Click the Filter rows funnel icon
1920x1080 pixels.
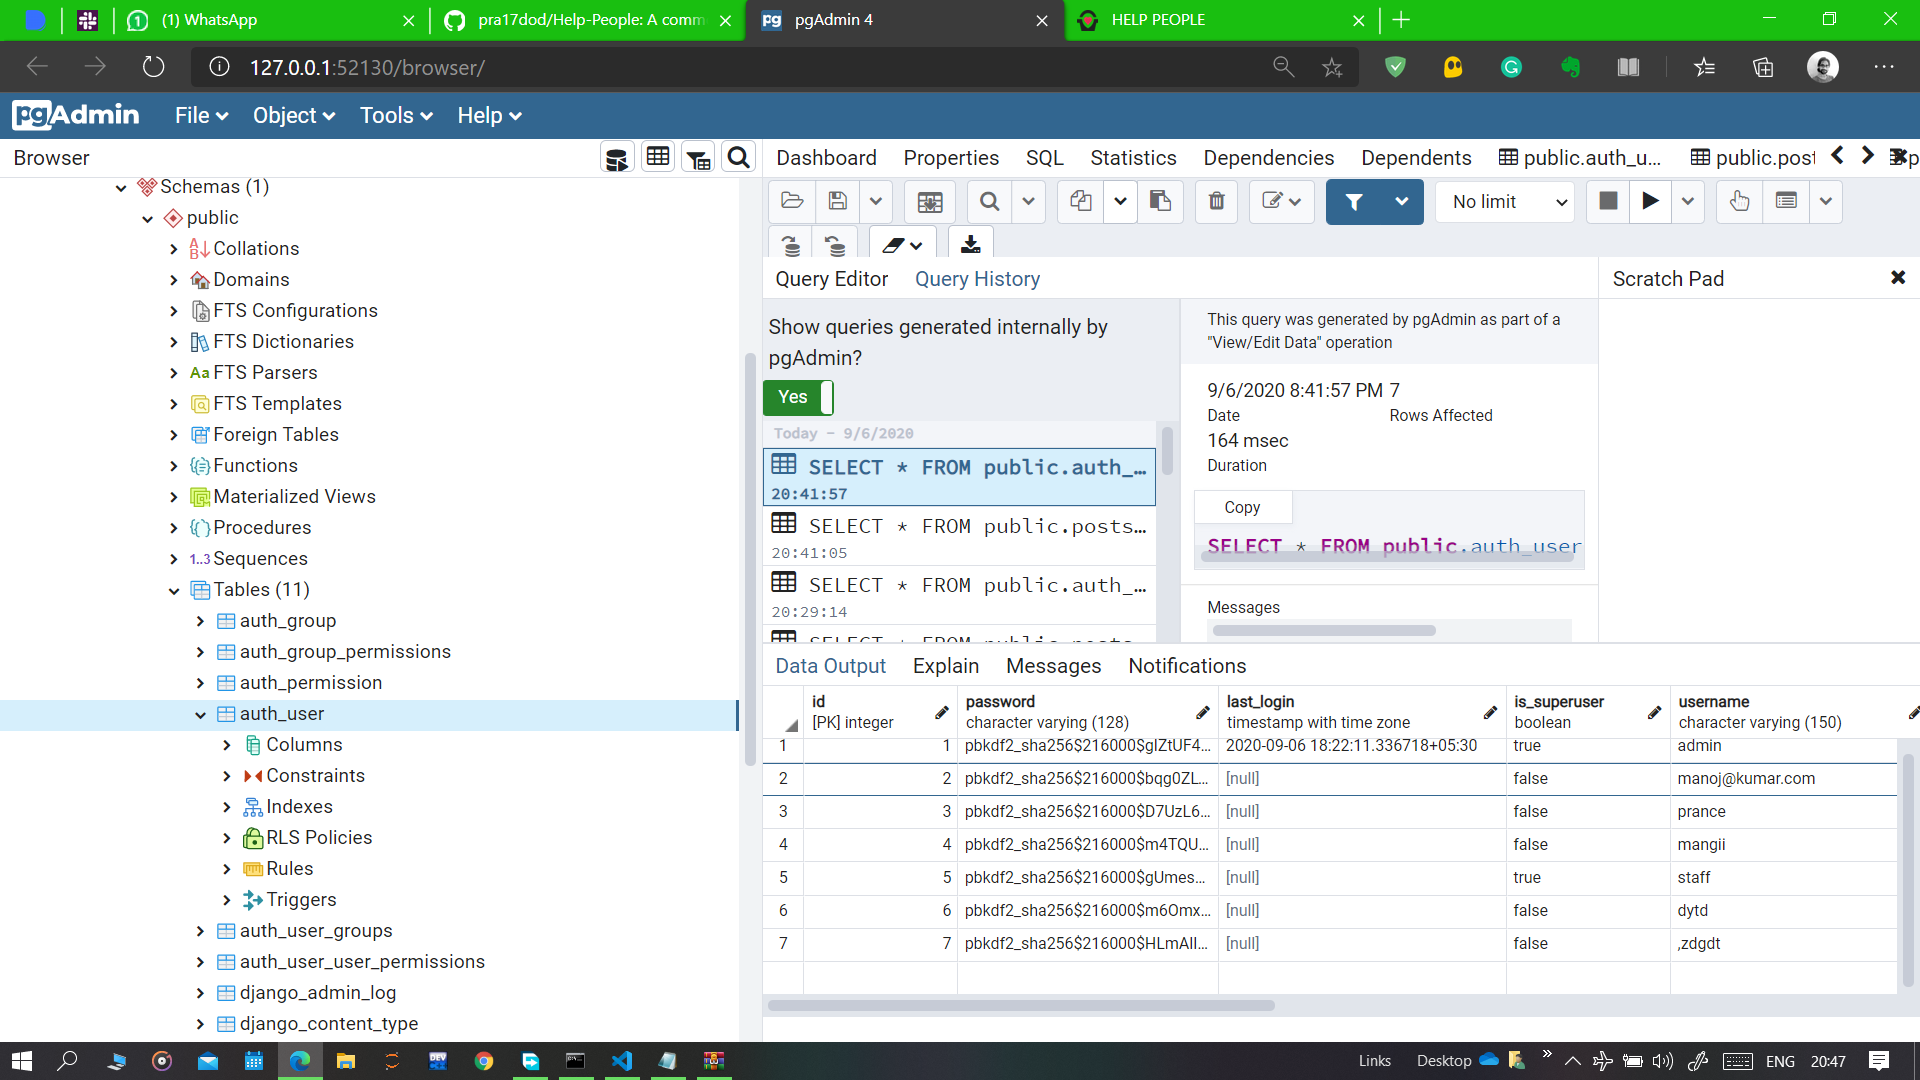coord(1354,202)
